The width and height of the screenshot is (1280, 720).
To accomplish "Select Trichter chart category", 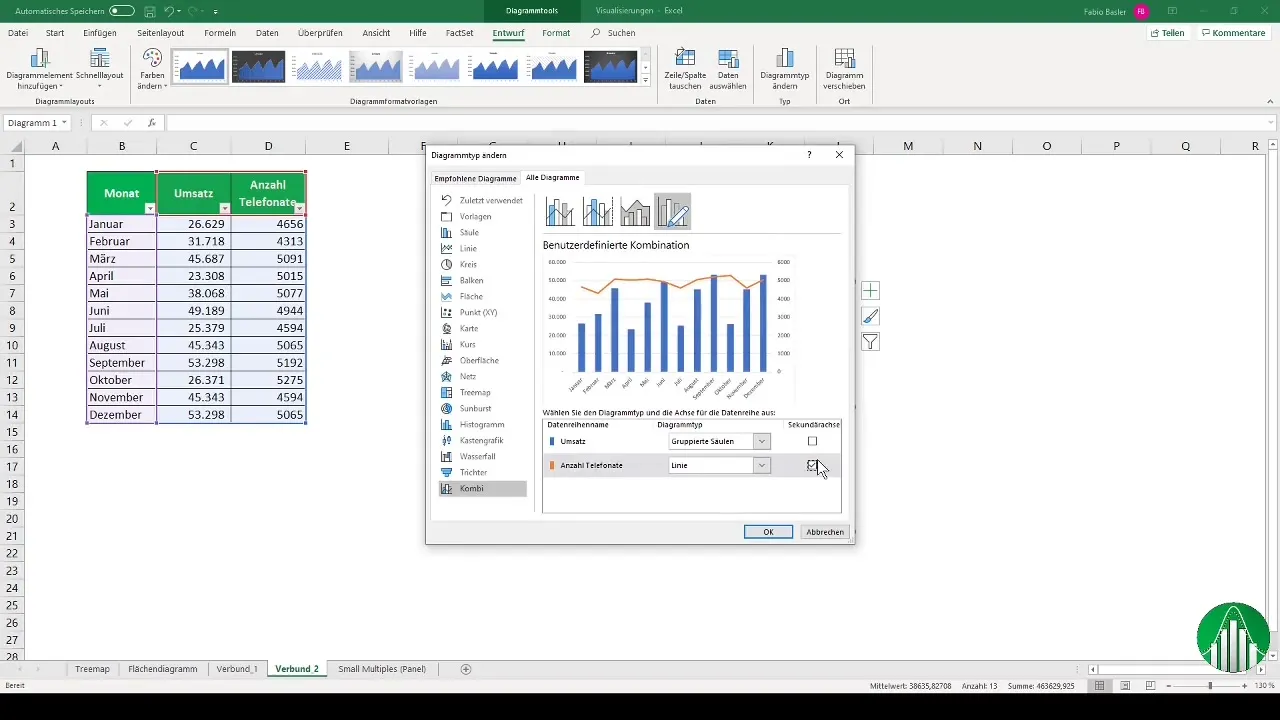I will click(x=483, y=472).
